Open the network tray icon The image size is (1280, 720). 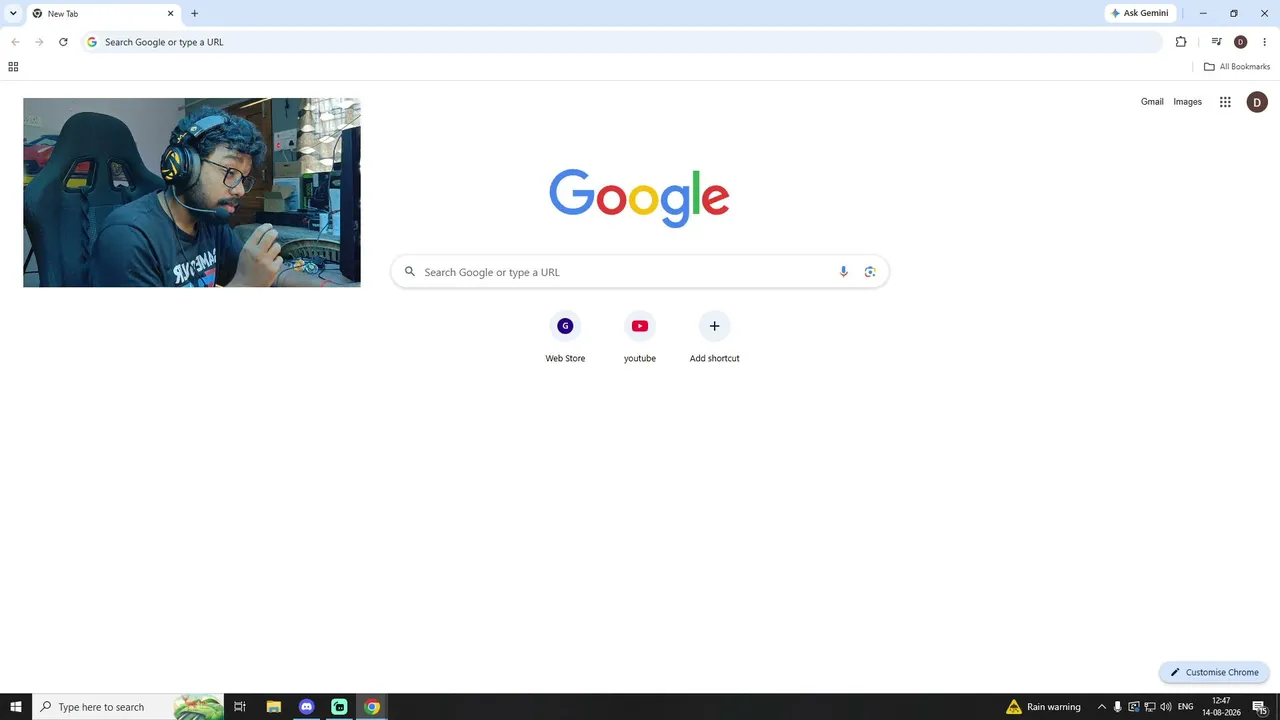(1150, 707)
